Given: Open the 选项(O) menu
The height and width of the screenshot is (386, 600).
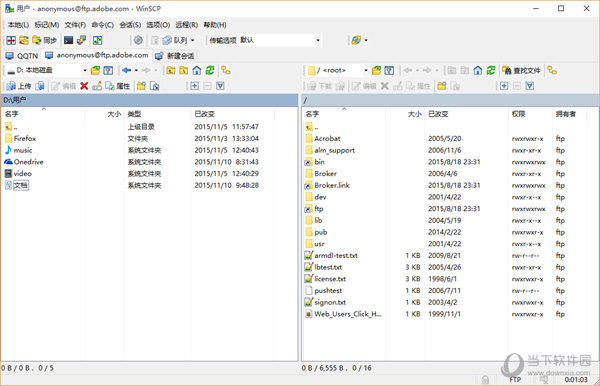Looking at the screenshot, I should [x=158, y=25].
